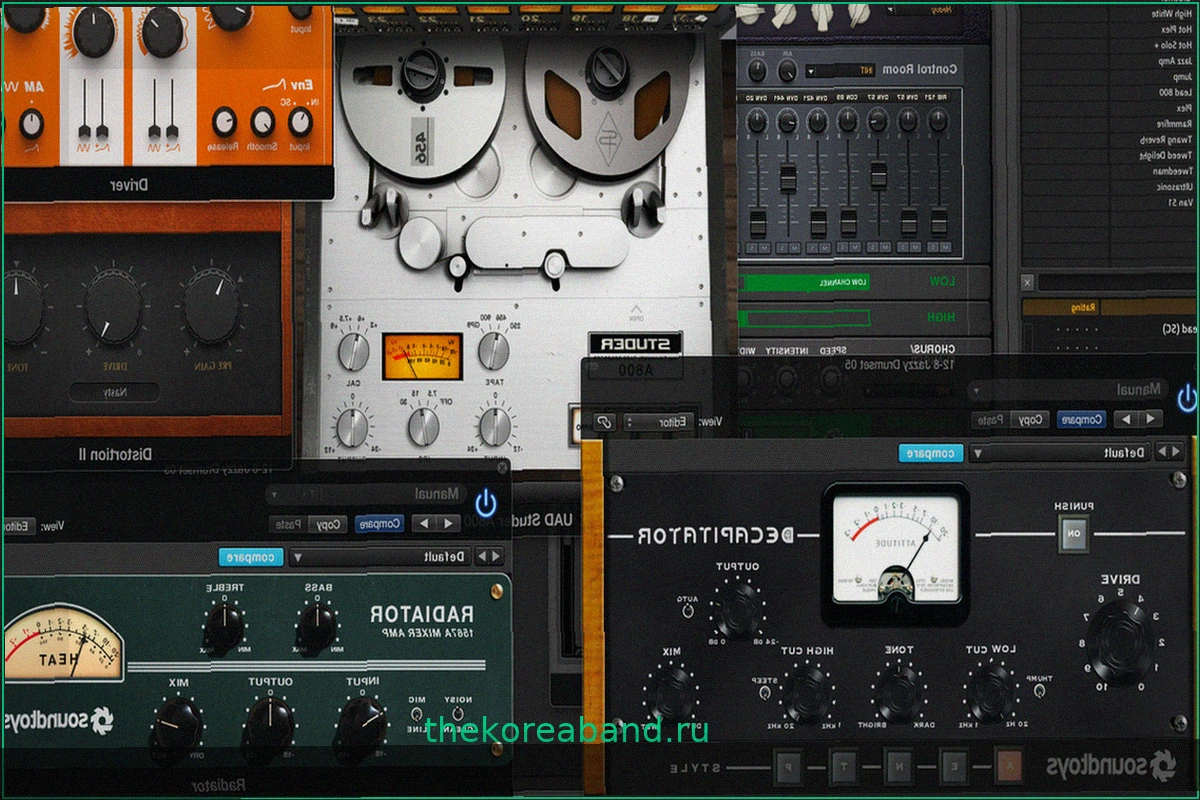Clear the preset search field with X
The width and height of the screenshot is (1200, 800).
tap(1027, 283)
